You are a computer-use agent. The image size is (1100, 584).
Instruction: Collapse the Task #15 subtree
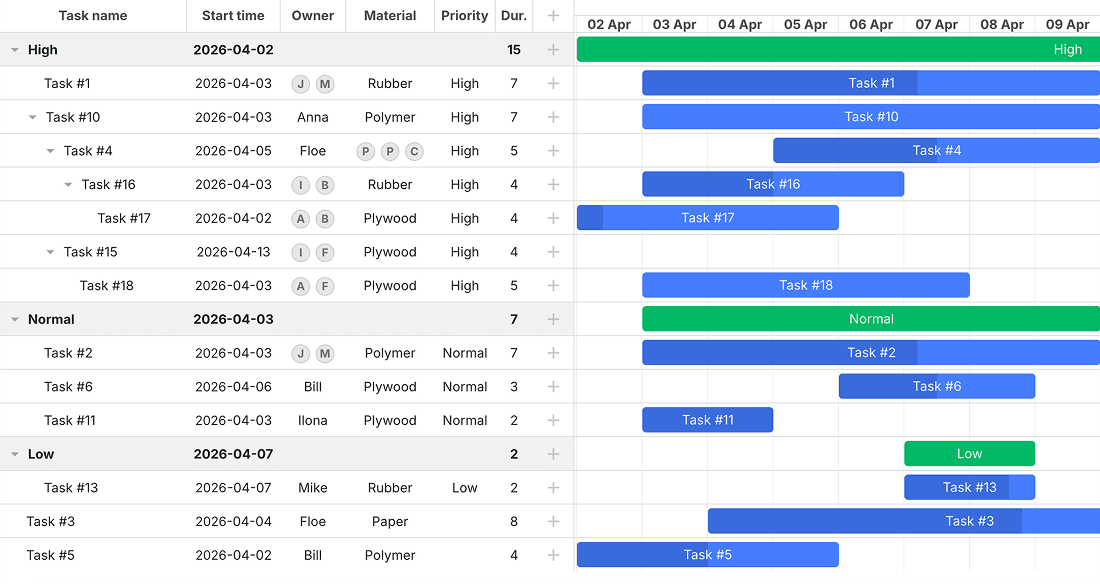[51, 252]
